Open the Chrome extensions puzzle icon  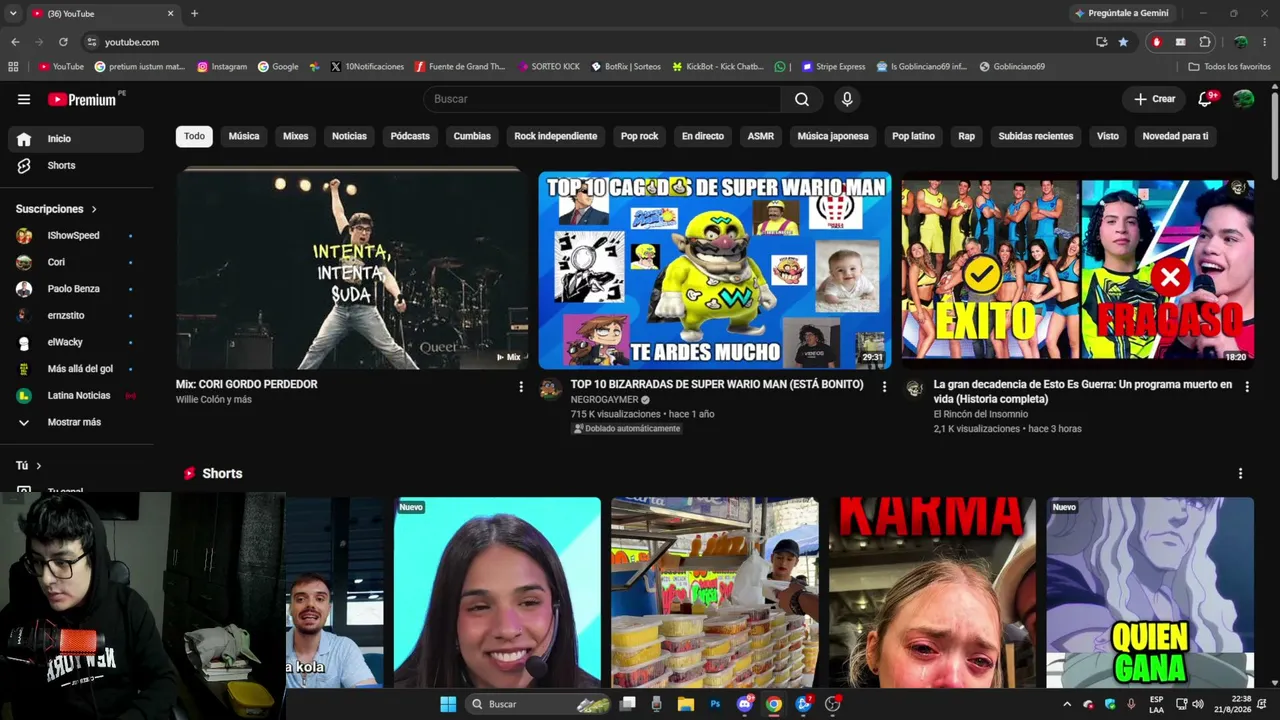click(1205, 42)
